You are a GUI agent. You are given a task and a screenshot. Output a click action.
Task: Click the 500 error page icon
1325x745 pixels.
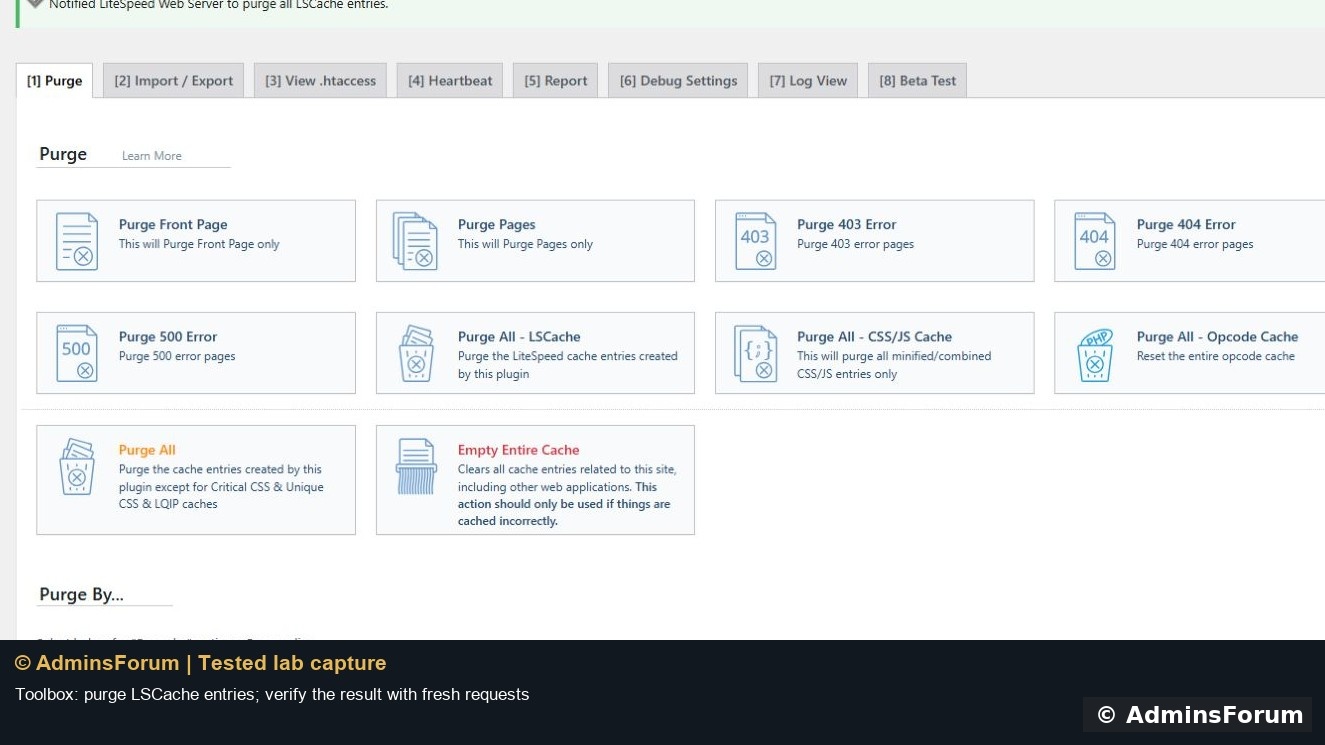(77, 353)
